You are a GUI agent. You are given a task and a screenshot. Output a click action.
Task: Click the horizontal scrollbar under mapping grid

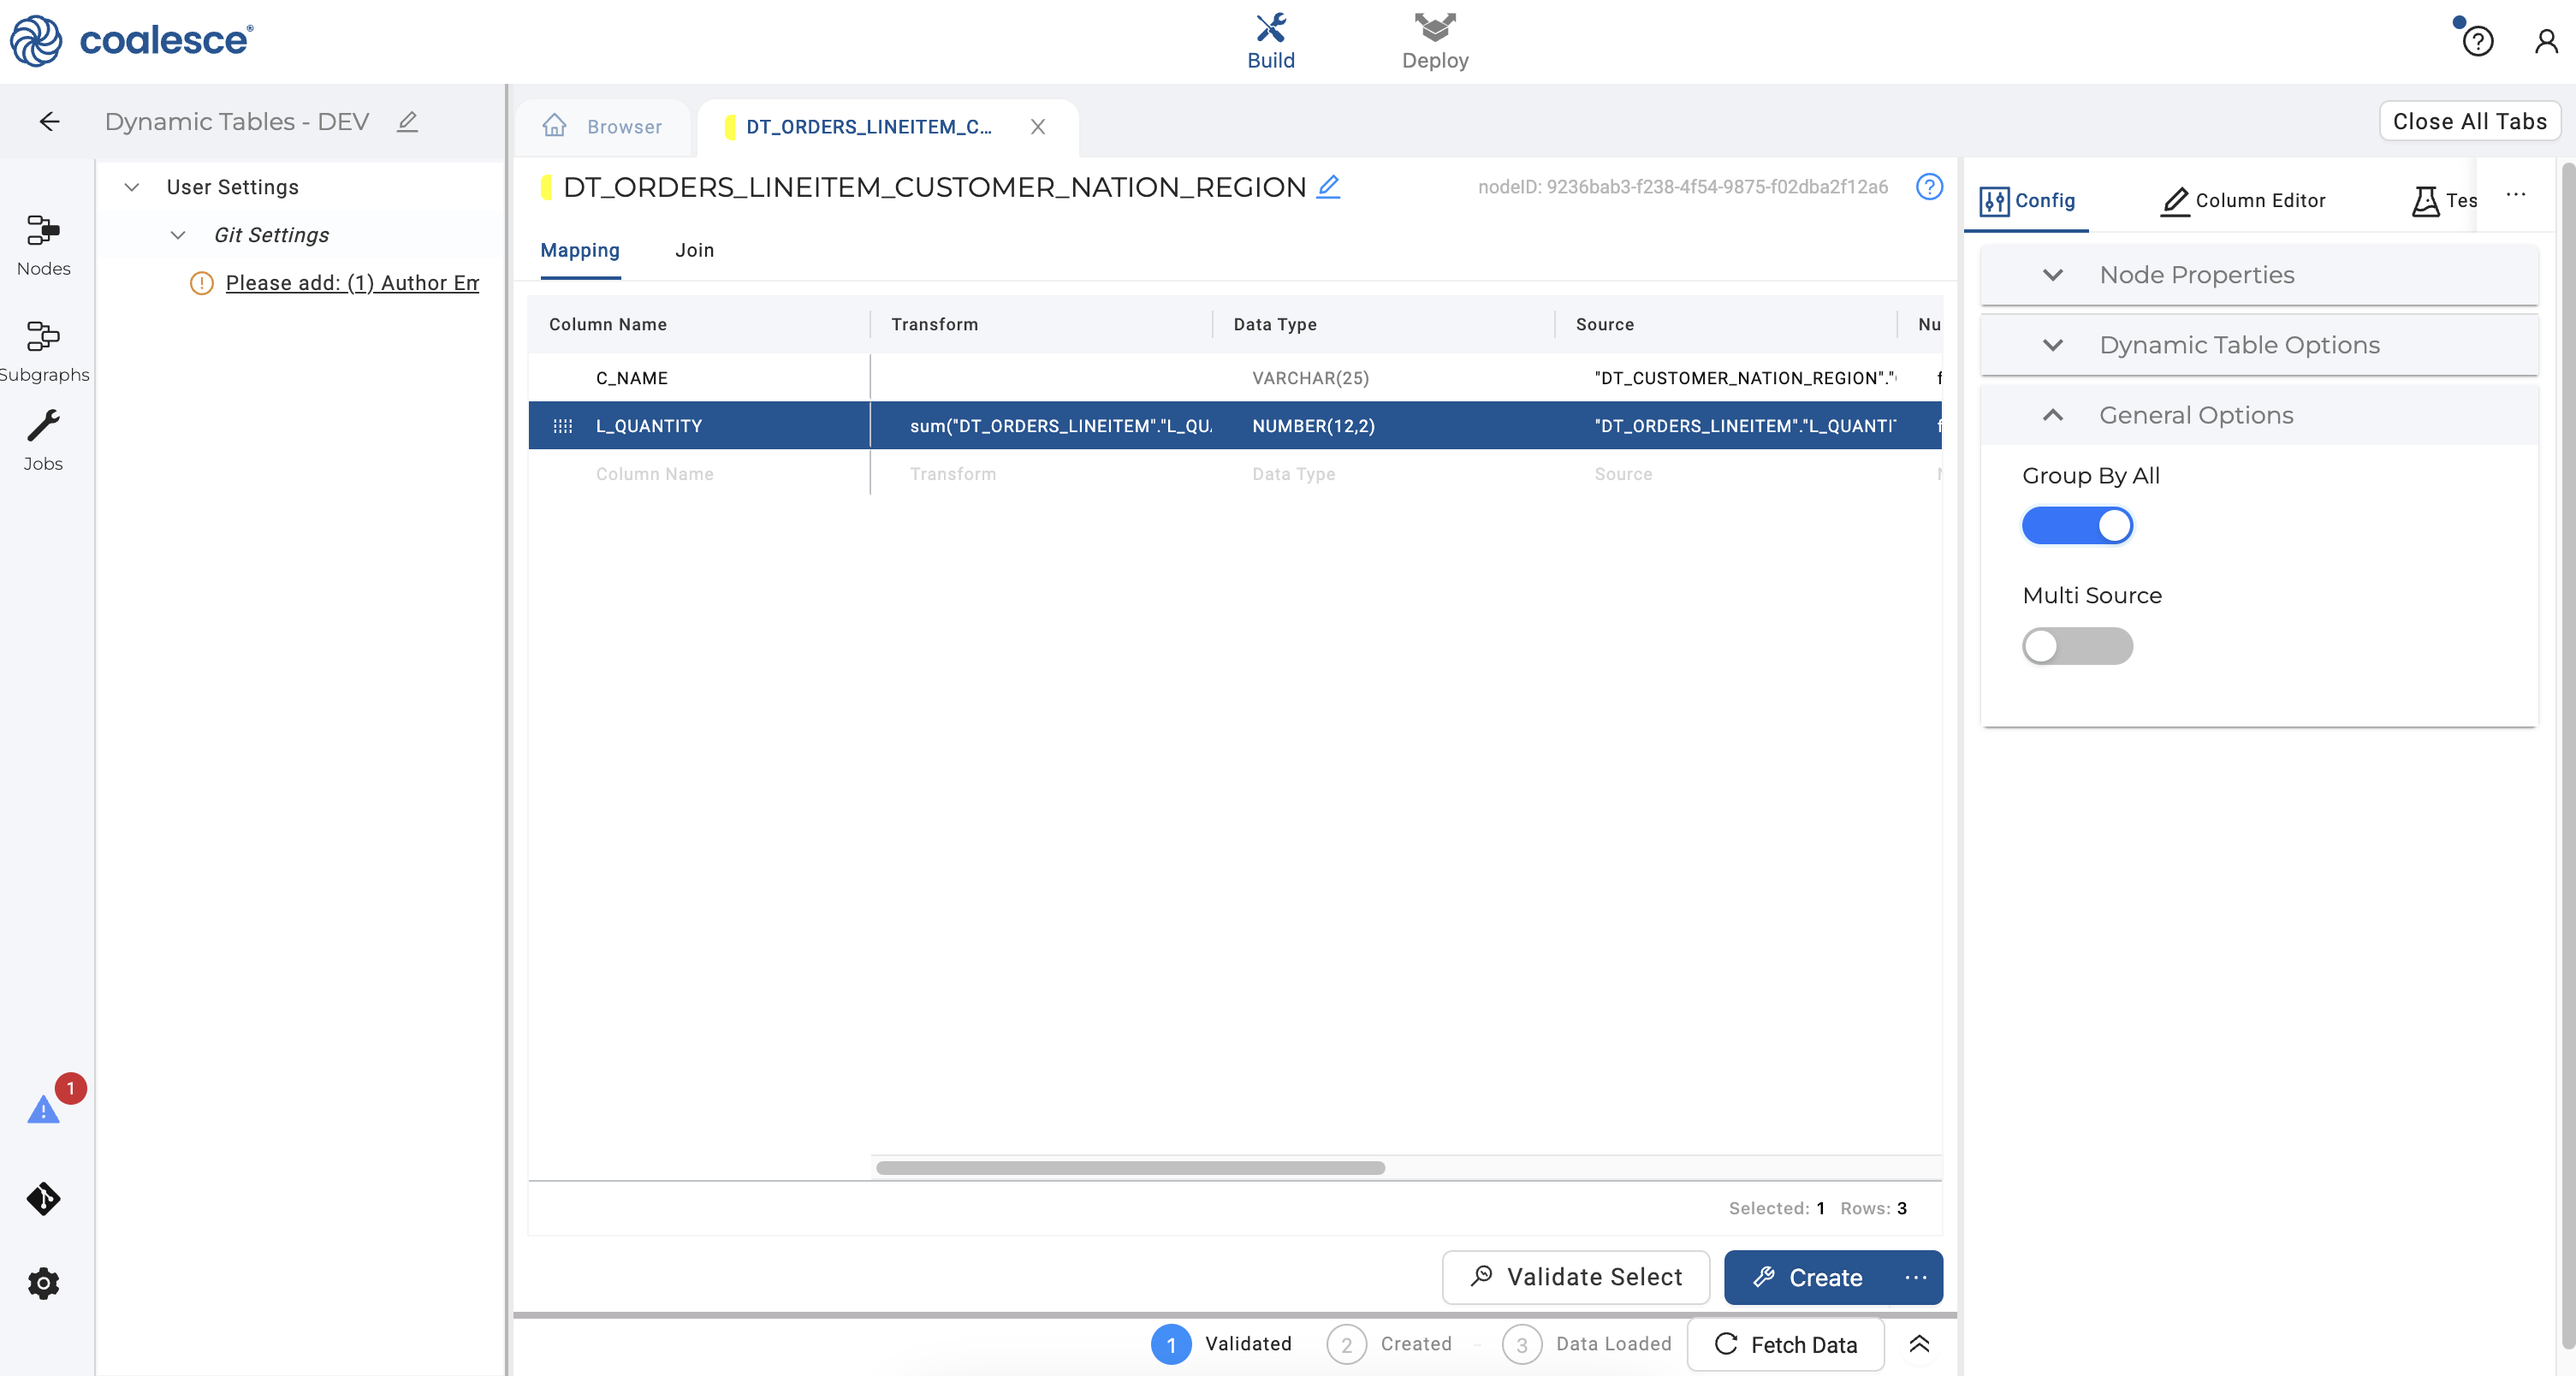tap(1130, 1168)
